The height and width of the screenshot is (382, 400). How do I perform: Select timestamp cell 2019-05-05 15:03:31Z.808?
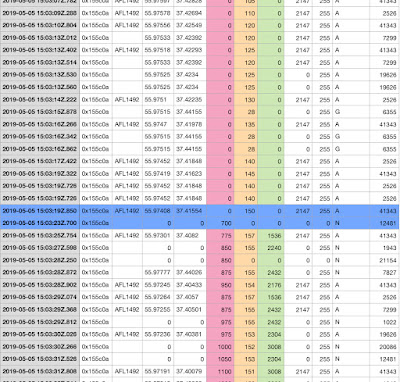tap(40, 371)
